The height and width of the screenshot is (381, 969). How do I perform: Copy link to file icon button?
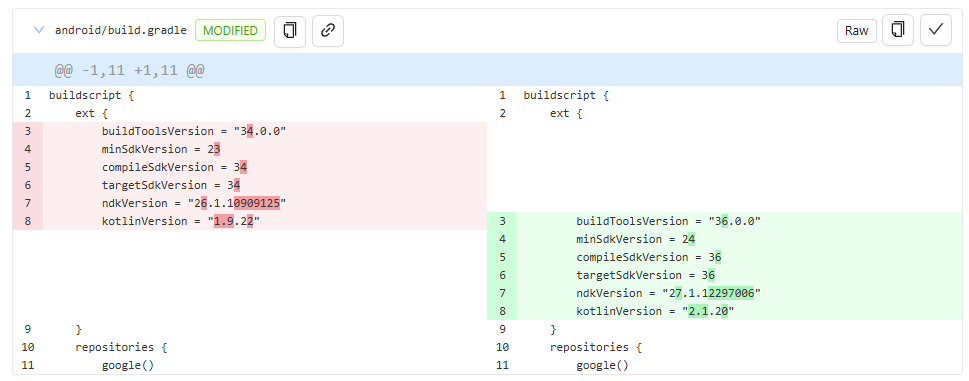tap(328, 30)
